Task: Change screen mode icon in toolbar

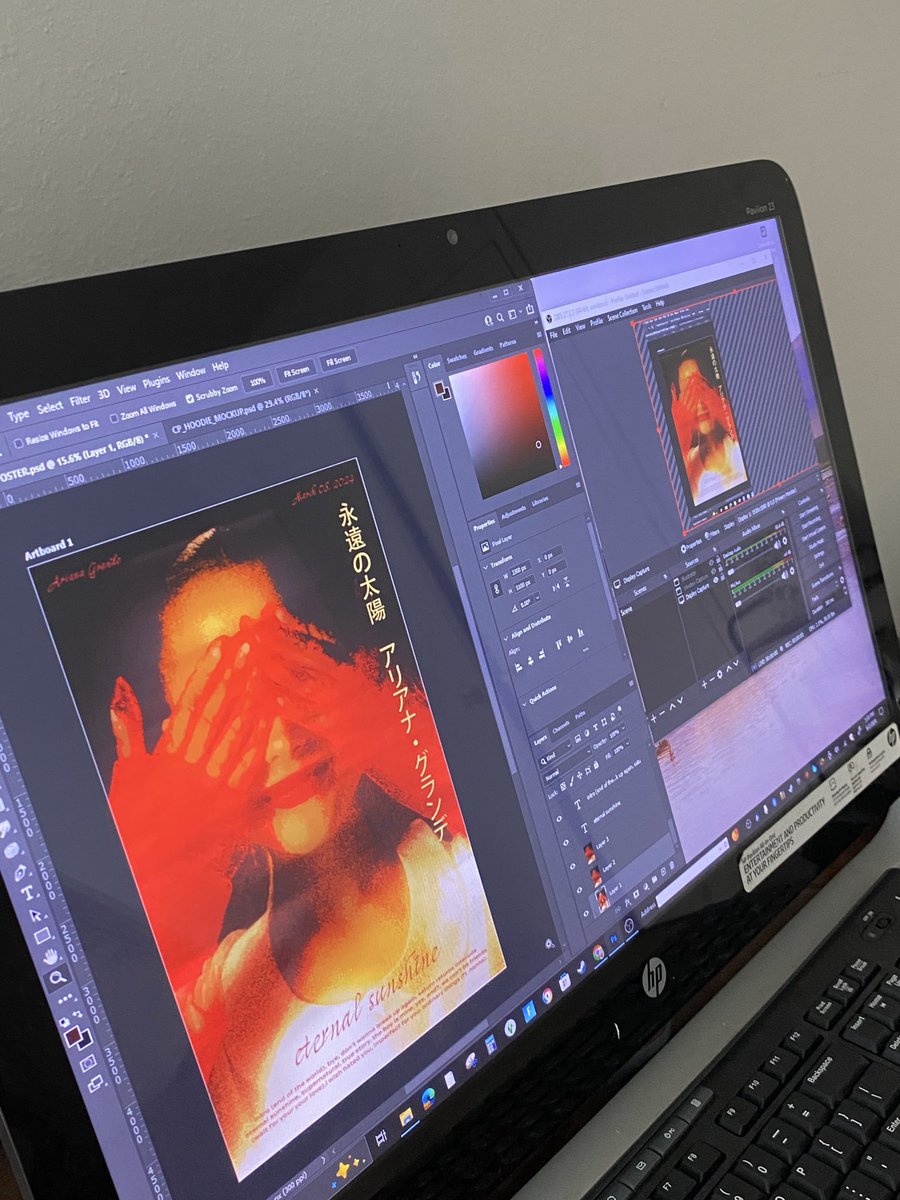Action: click(96, 1083)
